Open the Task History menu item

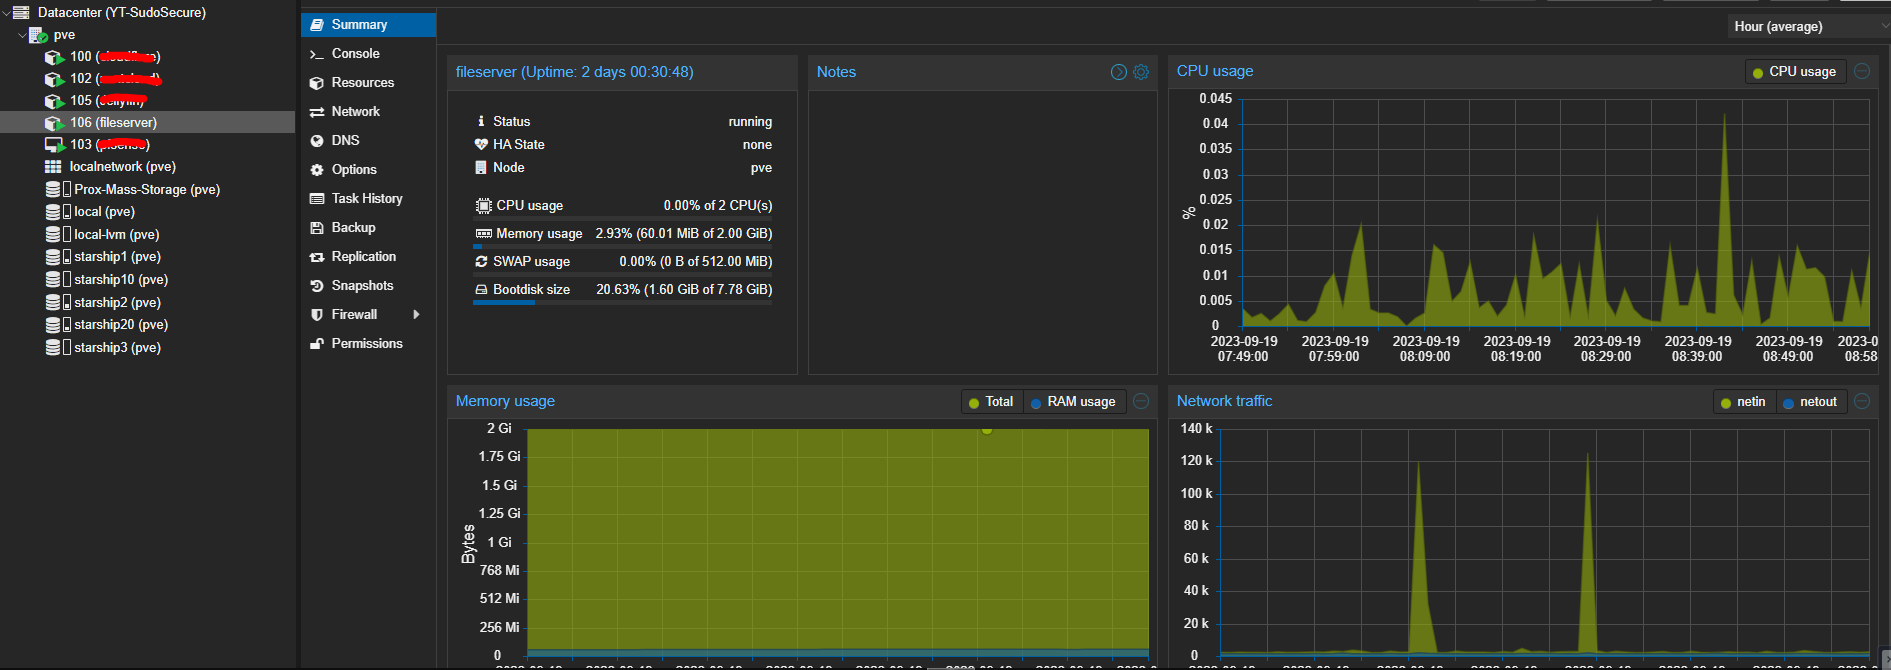(x=368, y=199)
